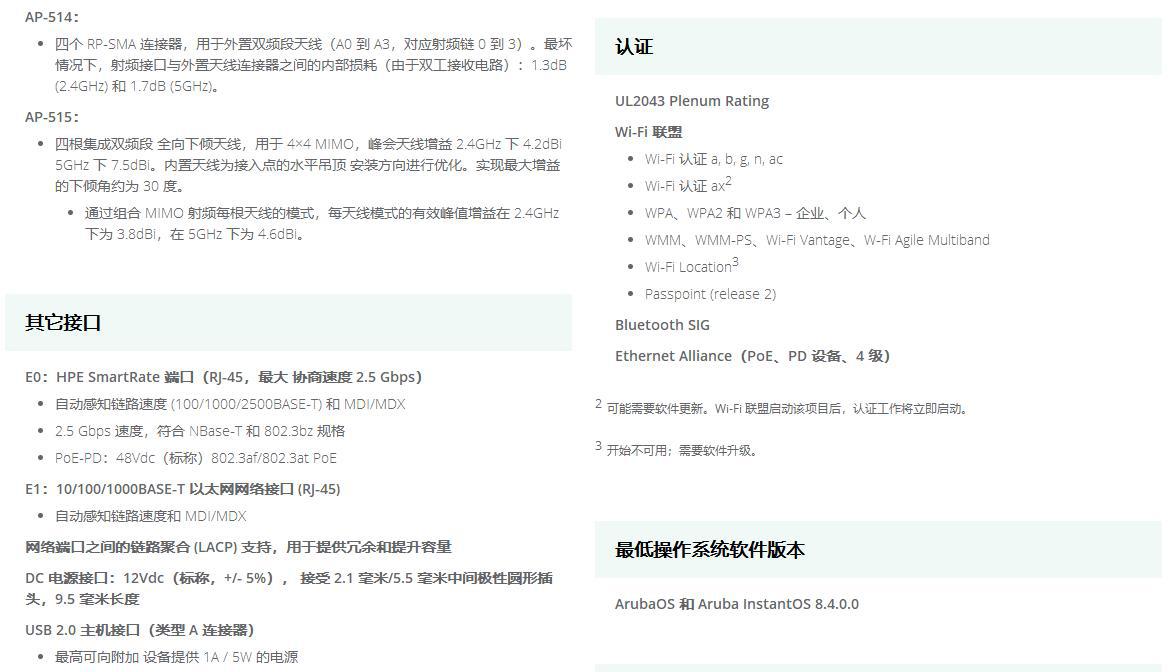Select the Wi-Fi 认证 a, b, g, n, ac item

[x=713, y=159]
